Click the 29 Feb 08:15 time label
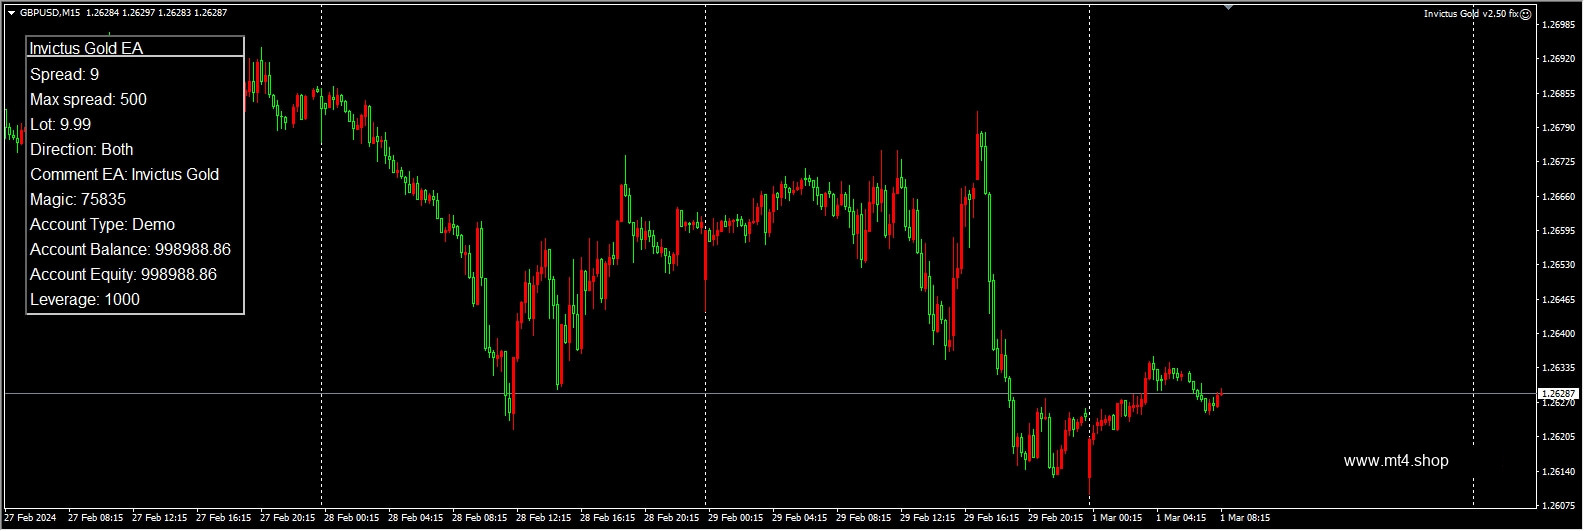1584x531 pixels. tap(865, 518)
